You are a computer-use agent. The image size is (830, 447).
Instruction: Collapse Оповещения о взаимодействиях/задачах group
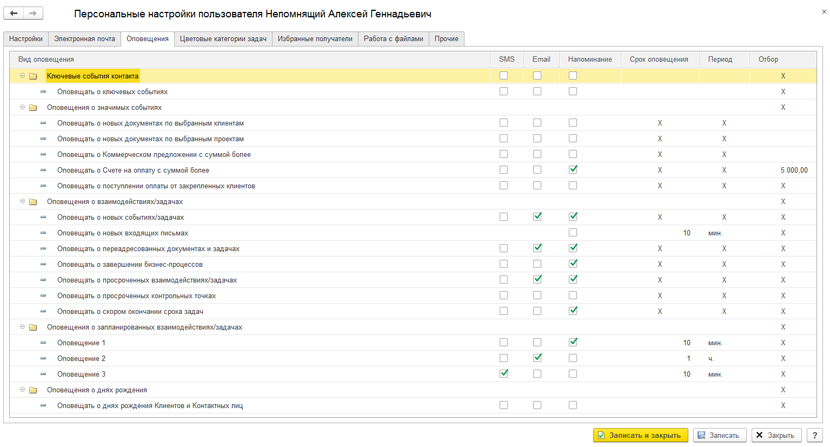coord(22,202)
